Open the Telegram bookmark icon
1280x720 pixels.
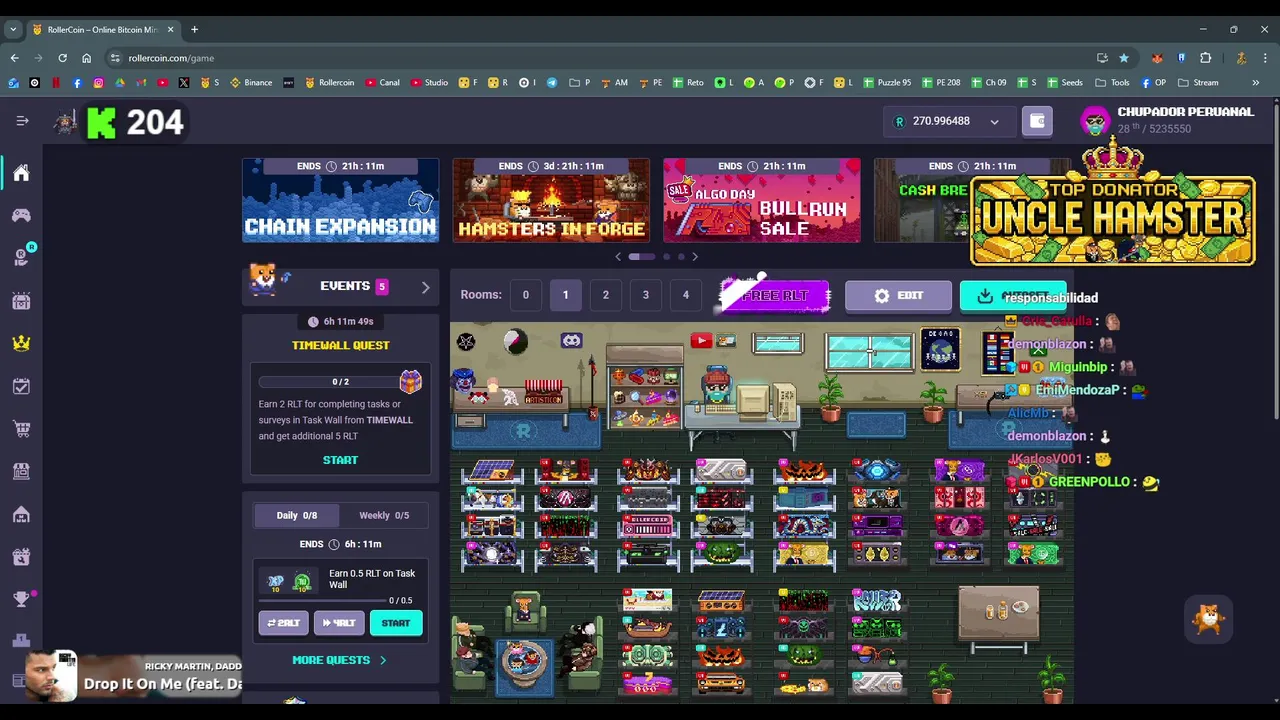[x=552, y=82]
